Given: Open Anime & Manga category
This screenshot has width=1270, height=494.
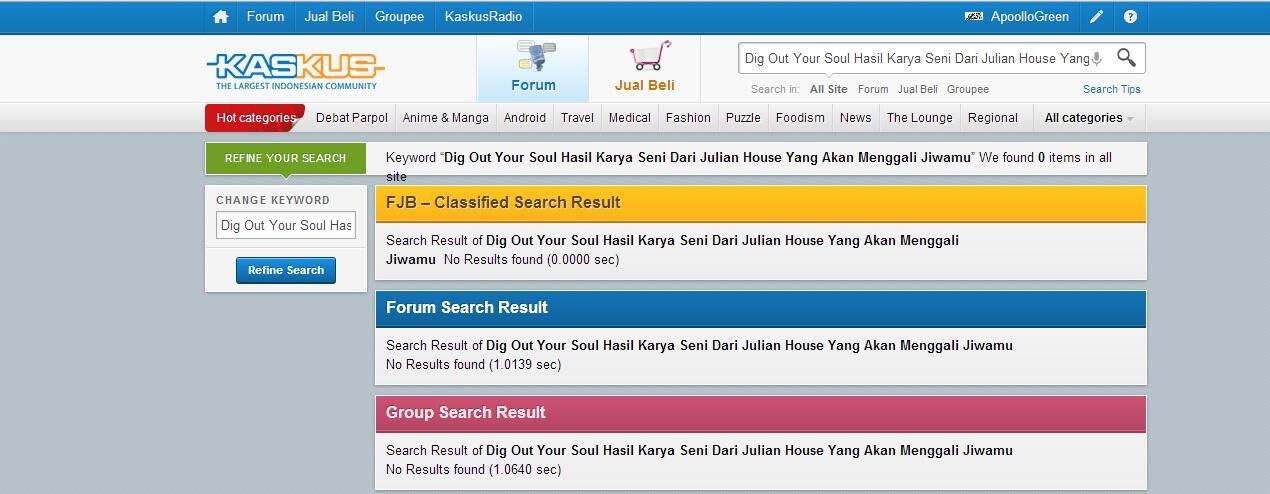Looking at the screenshot, I should coord(446,118).
